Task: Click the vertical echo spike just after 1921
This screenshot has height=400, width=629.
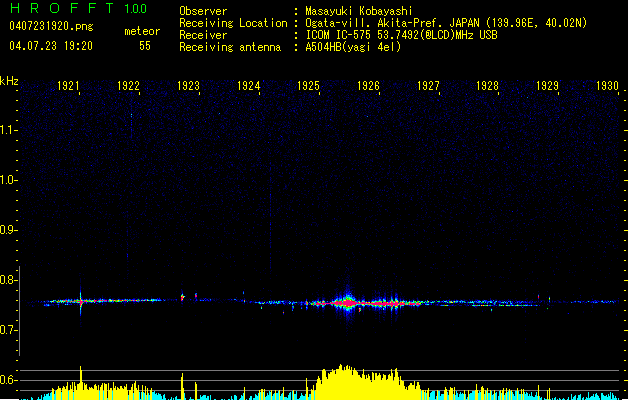Action: pos(81,301)
